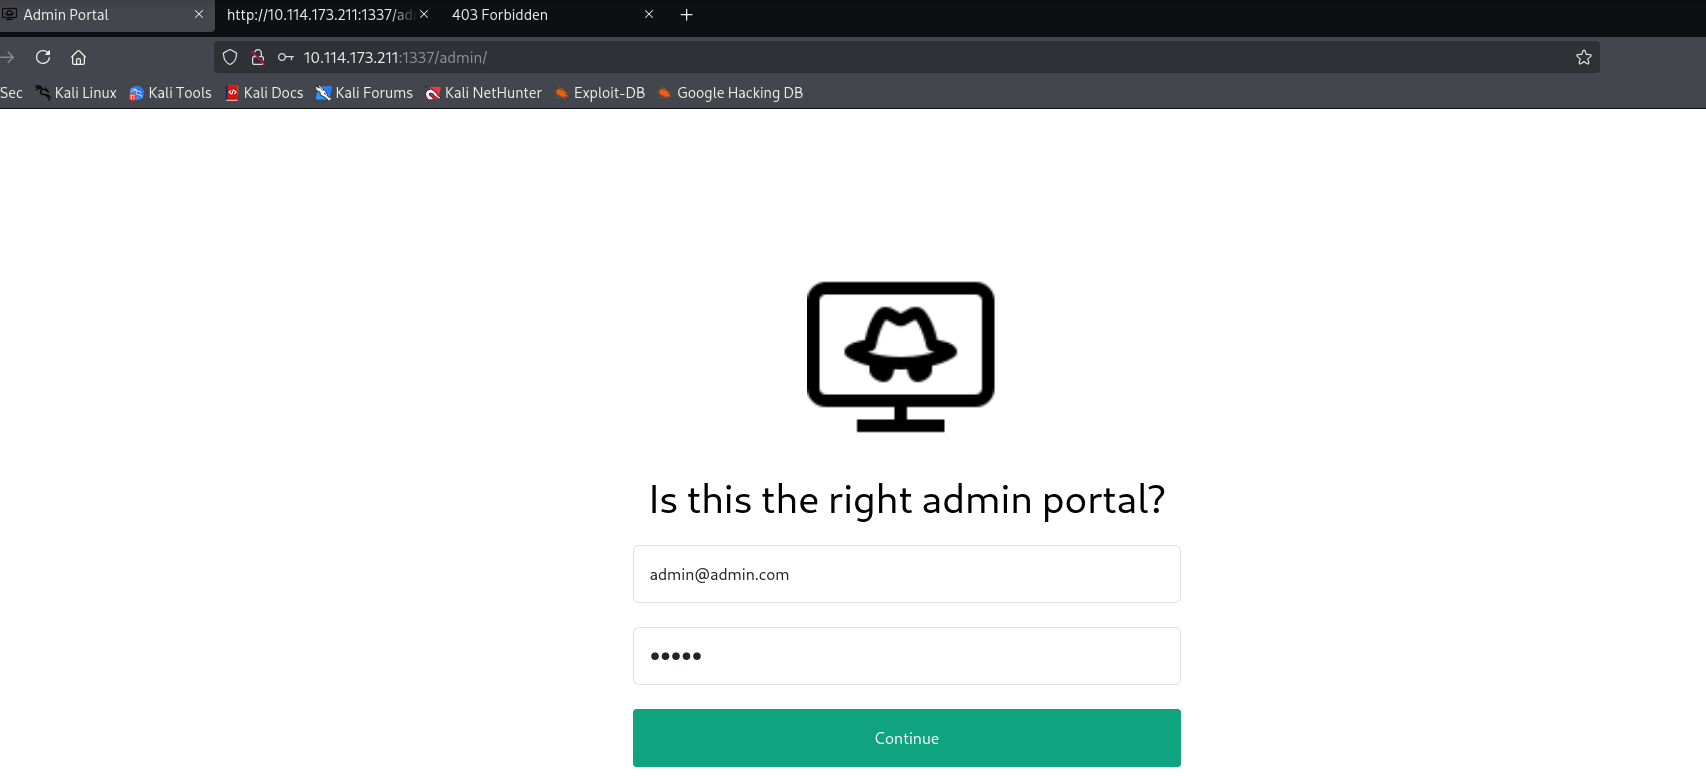This screenshot has height=776, width=1706.
Task: Open the tracking protection shield icon
Action: 230,57
